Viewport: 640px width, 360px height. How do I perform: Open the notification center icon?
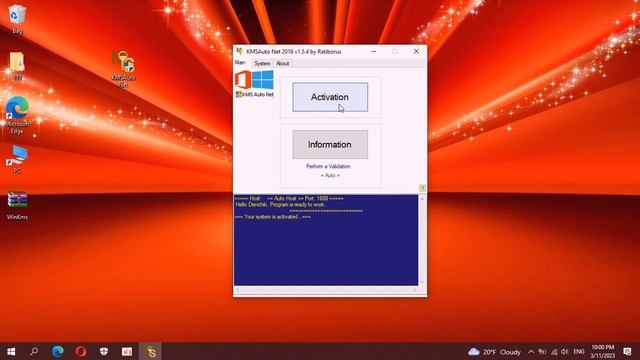tap(627, 351)
